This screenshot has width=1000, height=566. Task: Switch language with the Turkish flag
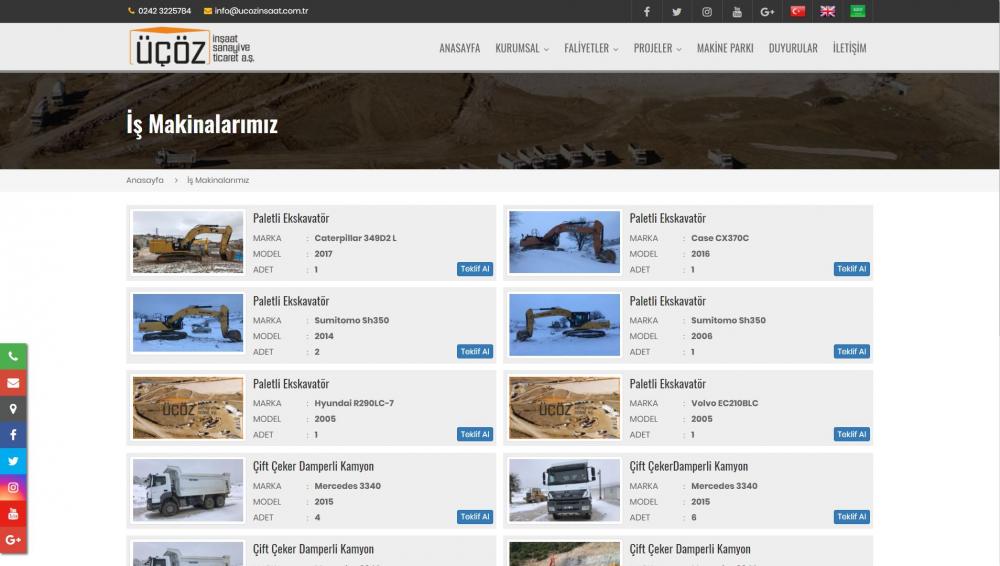[797, 11]
